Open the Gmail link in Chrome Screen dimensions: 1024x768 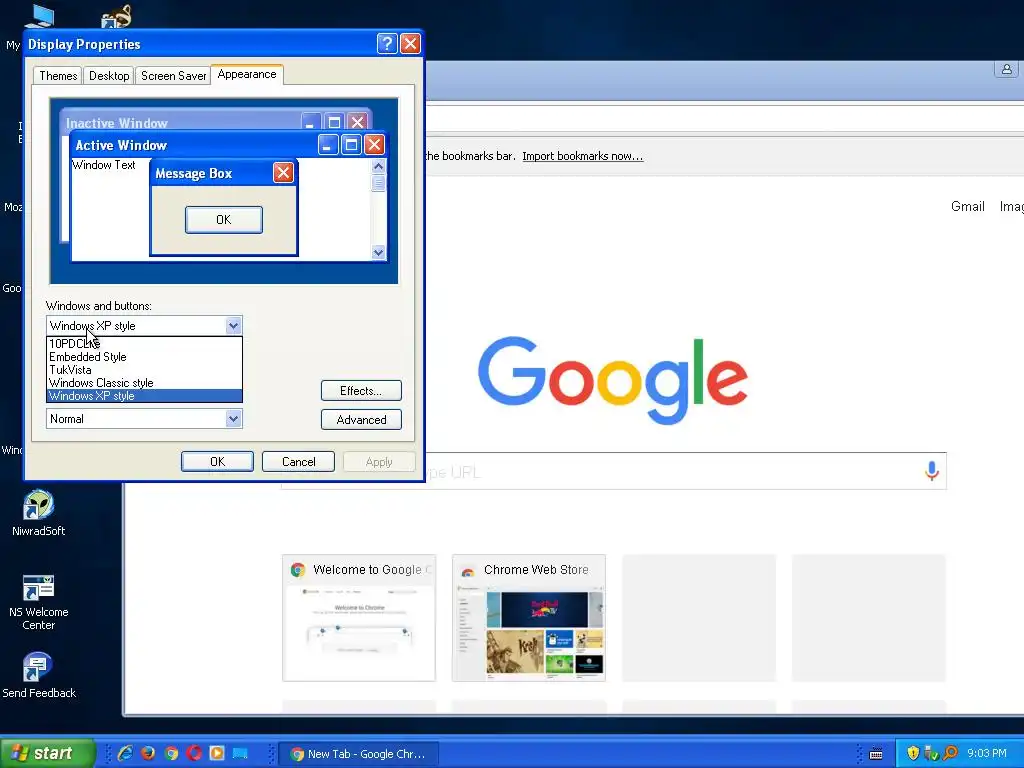click(967, 206)
